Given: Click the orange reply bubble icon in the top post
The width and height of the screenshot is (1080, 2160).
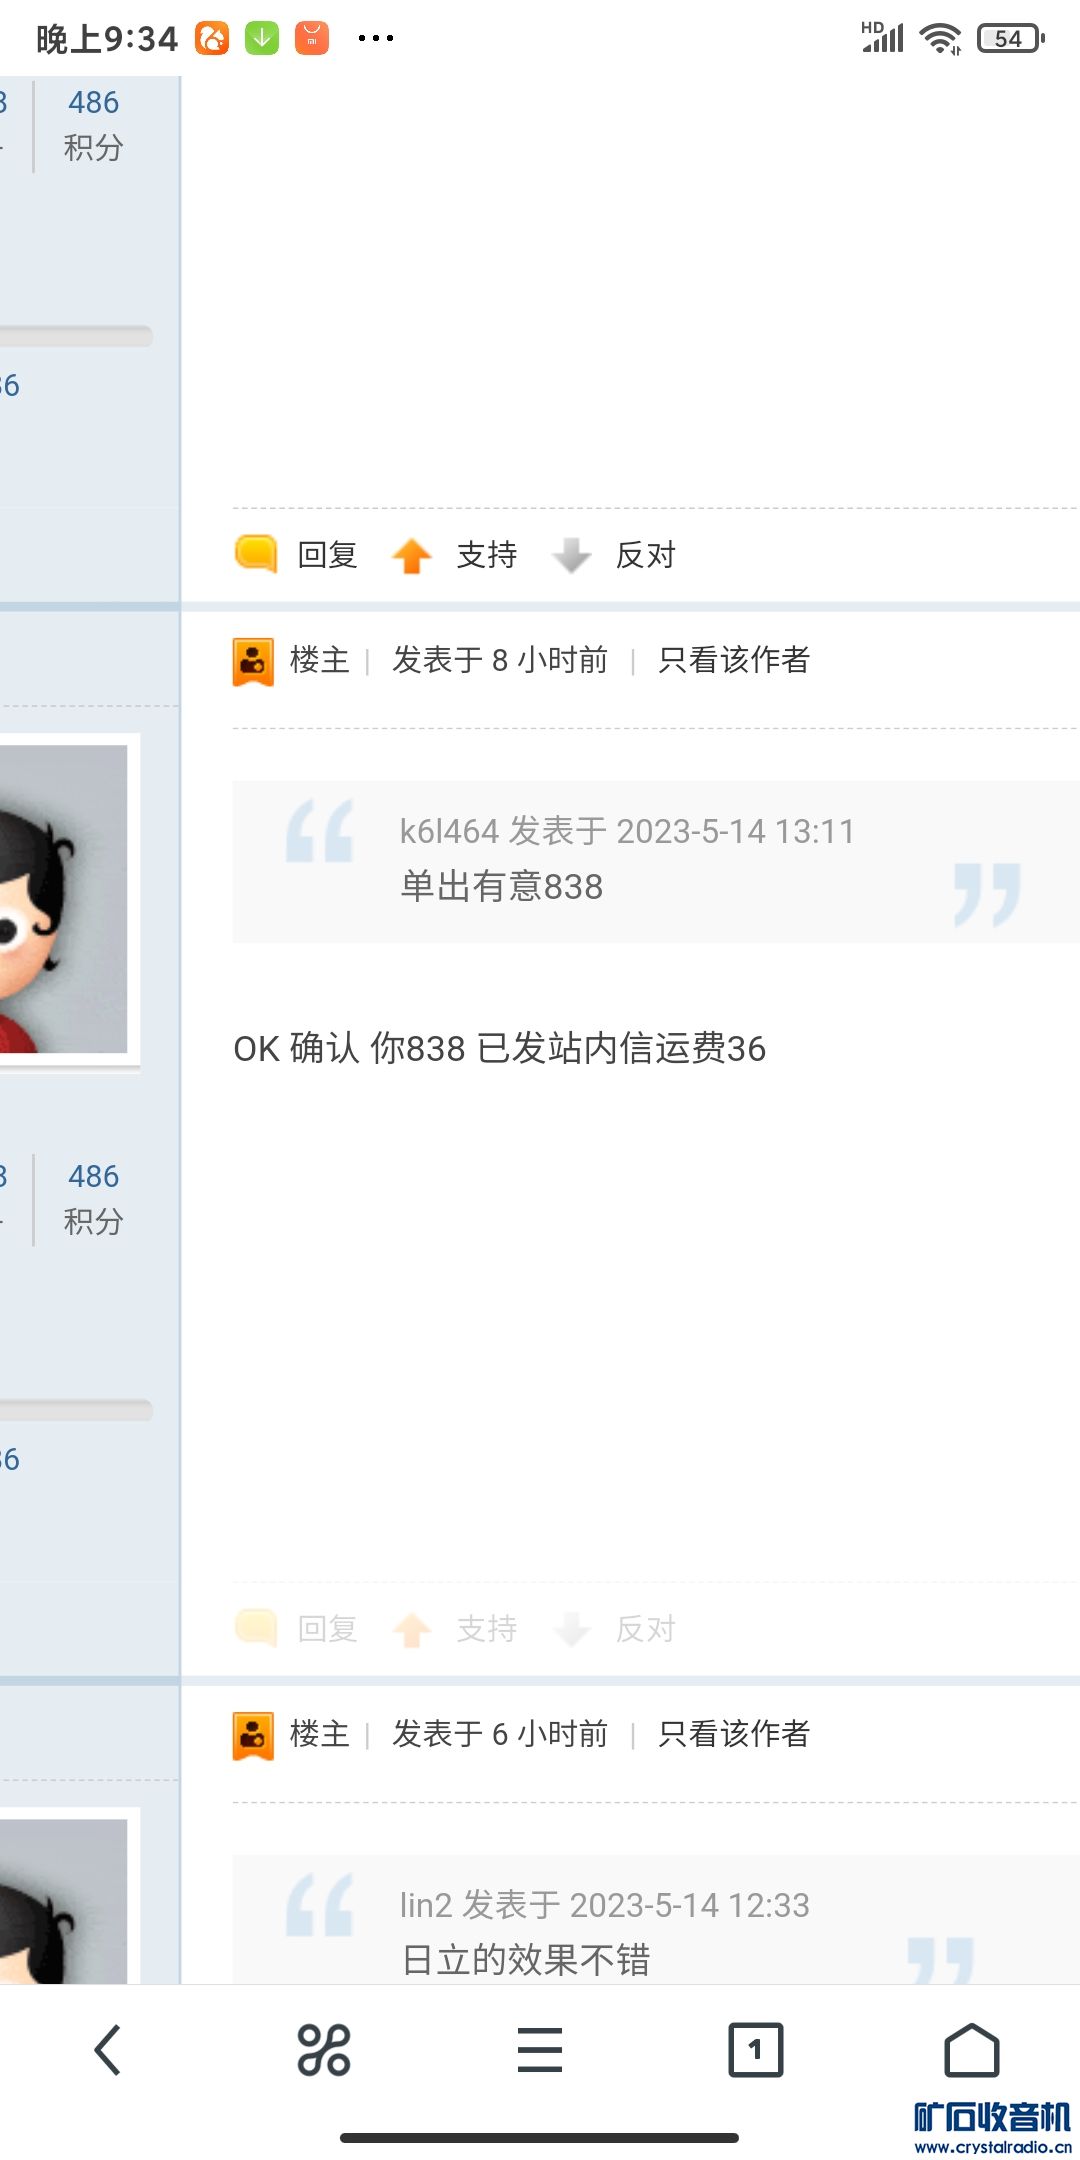Looking at the screenshot, I should click(256, 554).
